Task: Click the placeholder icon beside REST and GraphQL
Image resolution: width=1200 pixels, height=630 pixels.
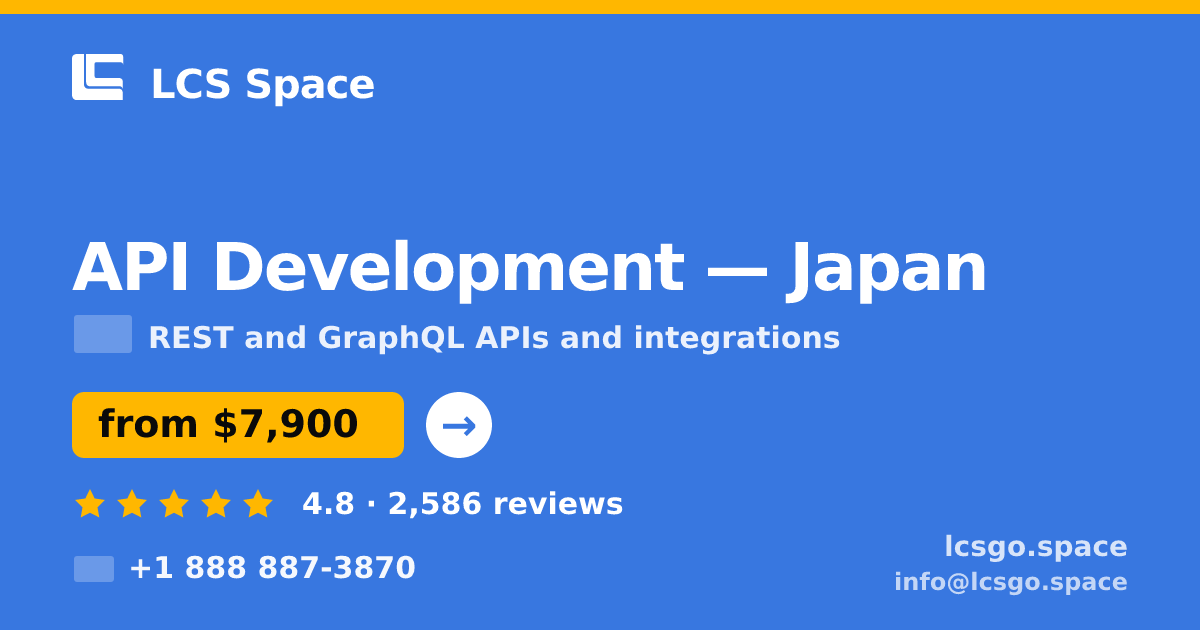Action: 103,334
